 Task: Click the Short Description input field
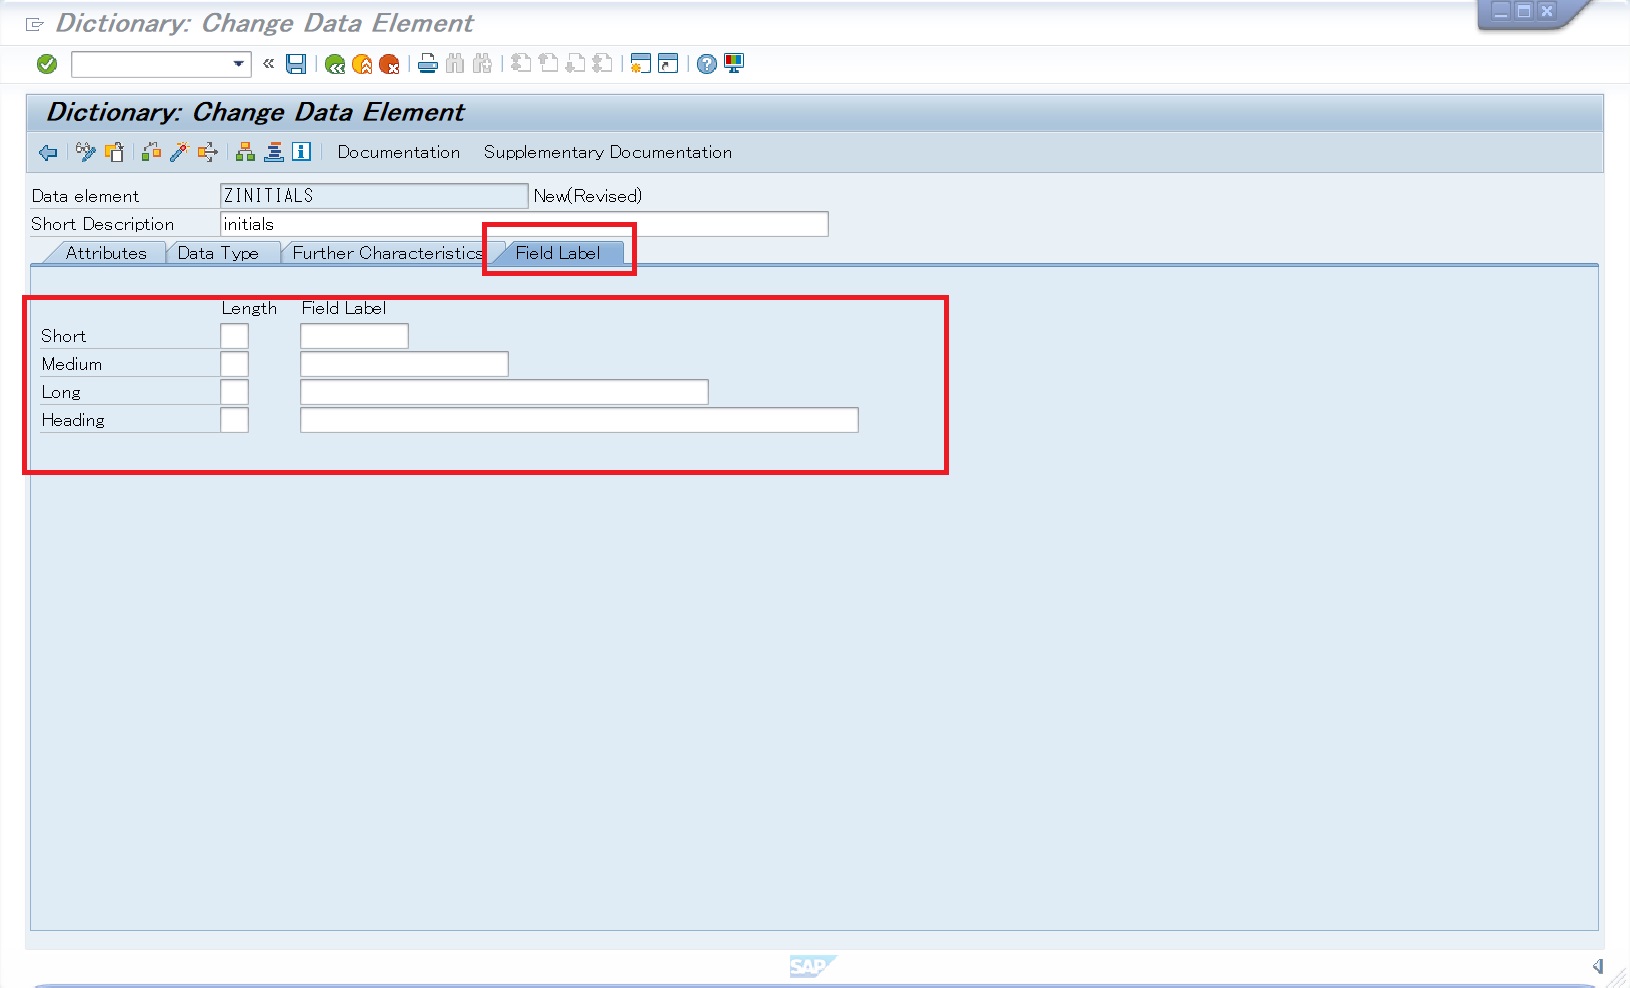coord(523,224)
